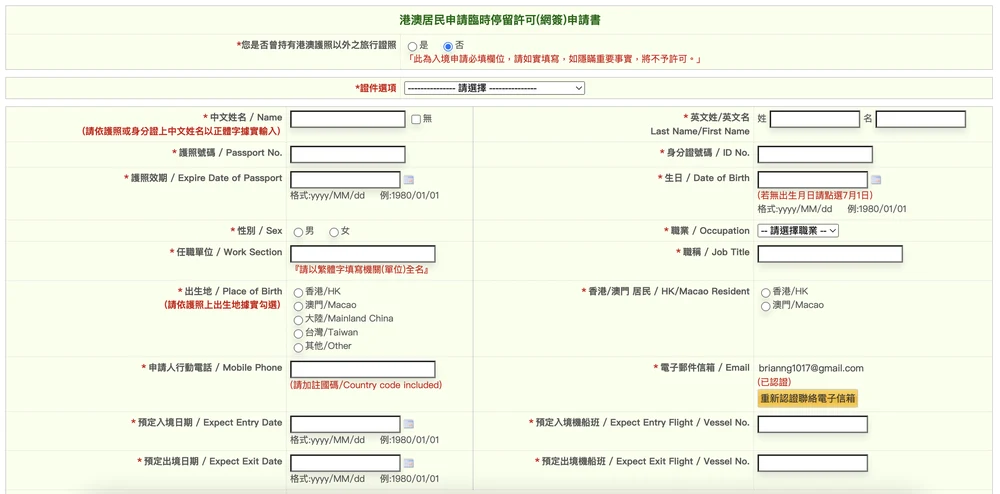Select 澳門/Macao under HK/Macao Resident
1000x494 pixels.
coord(766,306)
